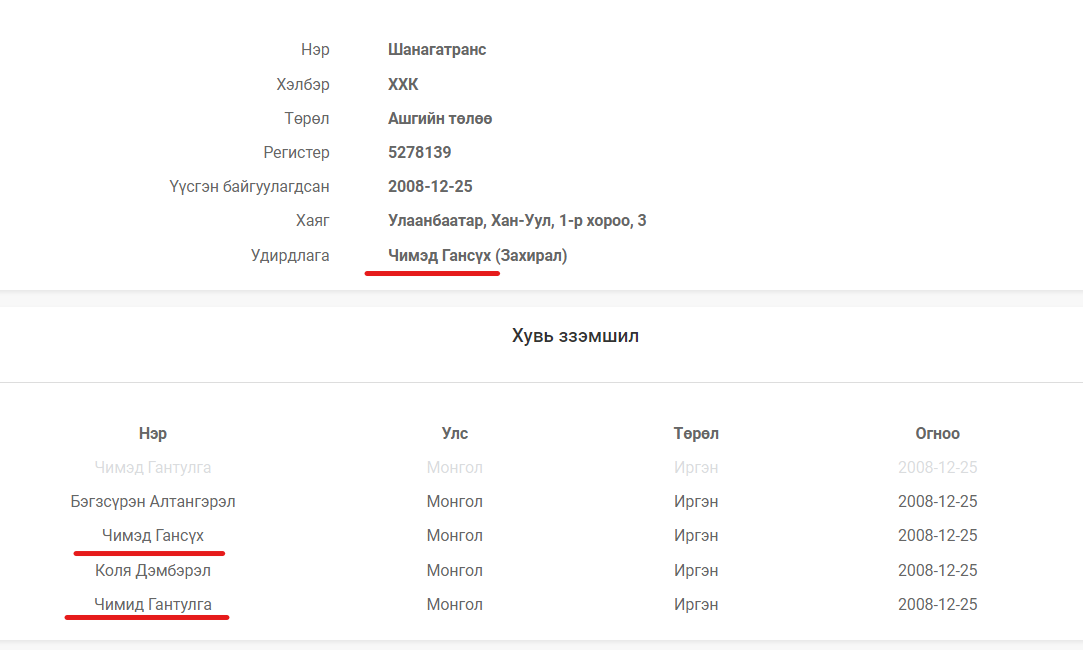Select the registration number 5278139

[419, 153]
